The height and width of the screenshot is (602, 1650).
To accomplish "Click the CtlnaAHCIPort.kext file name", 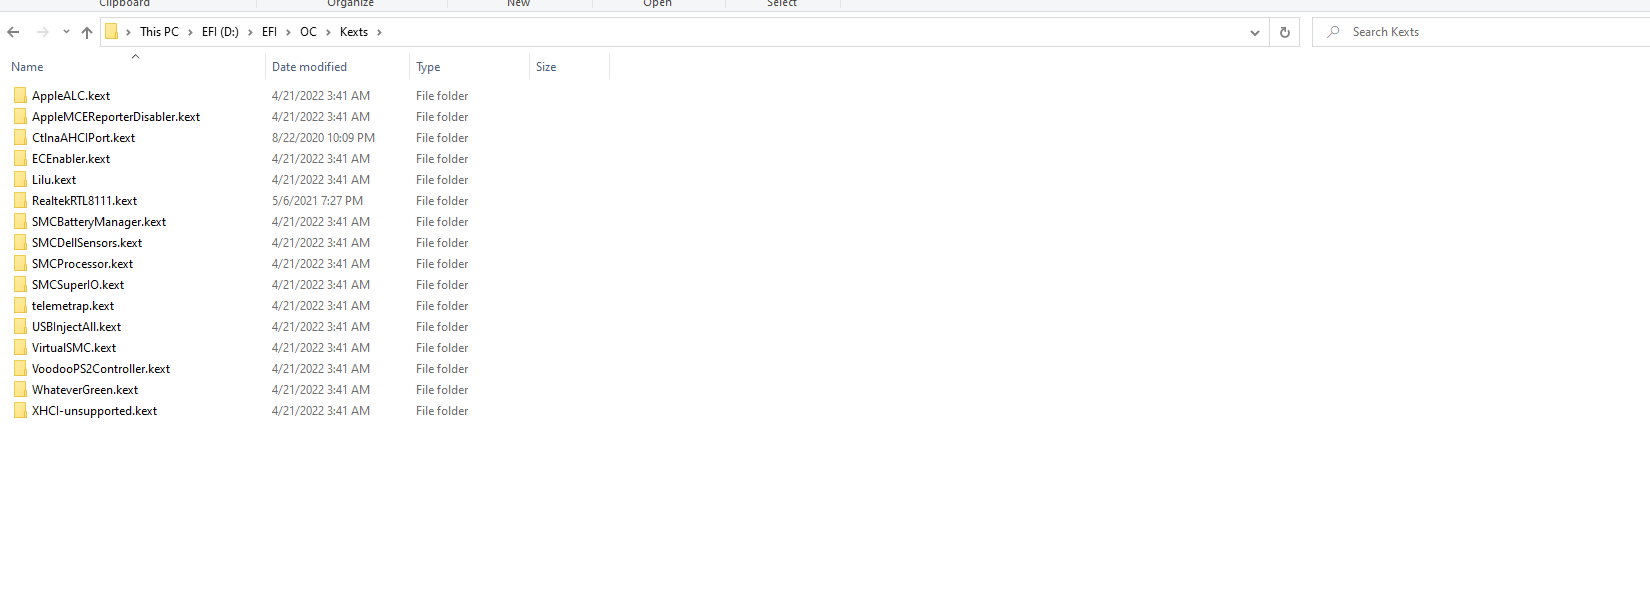I will click(83, 138).
